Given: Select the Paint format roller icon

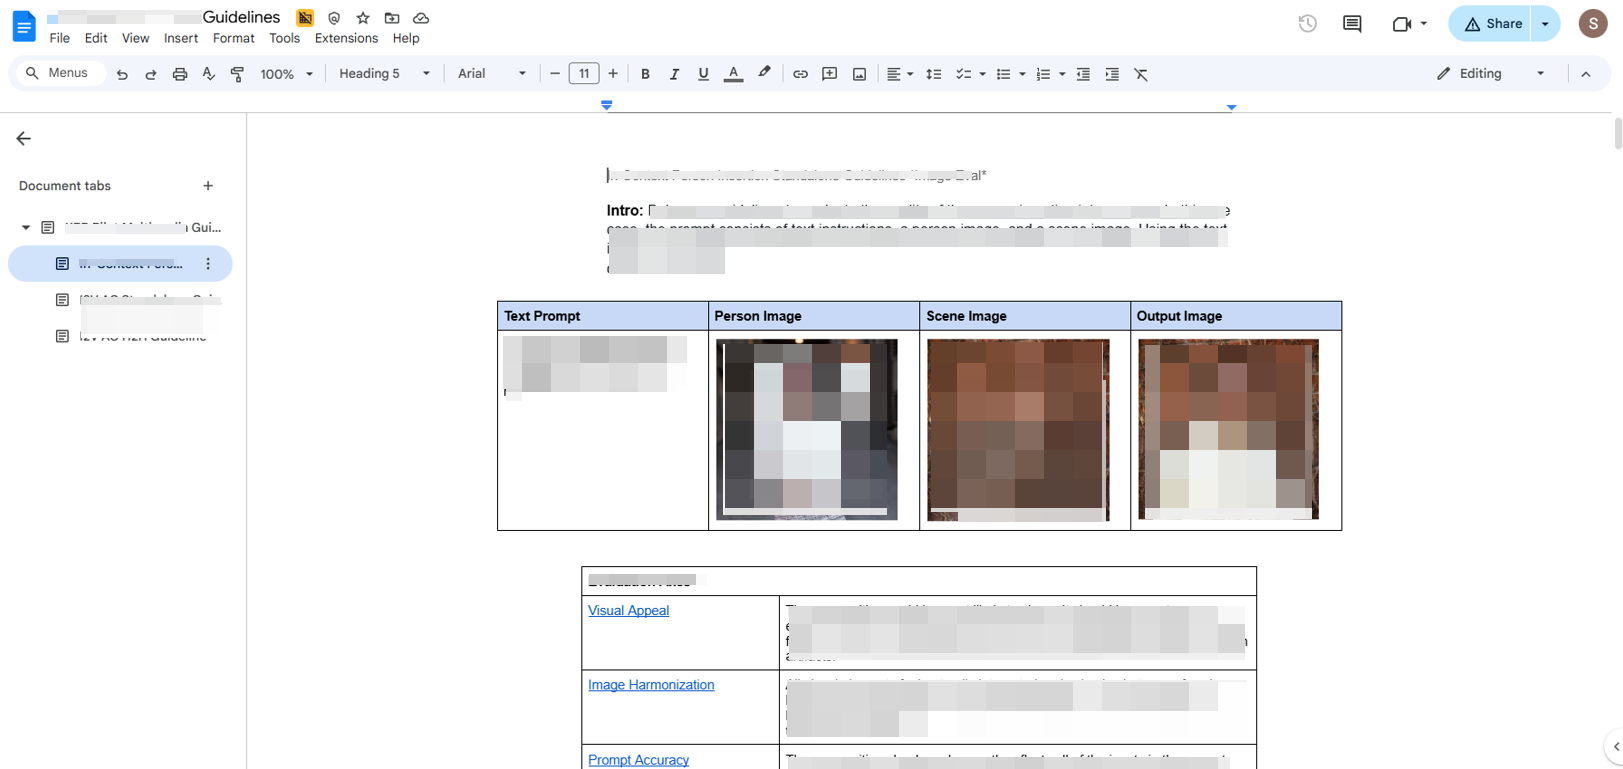Looking at the screenshot, I should click(237, 74).
